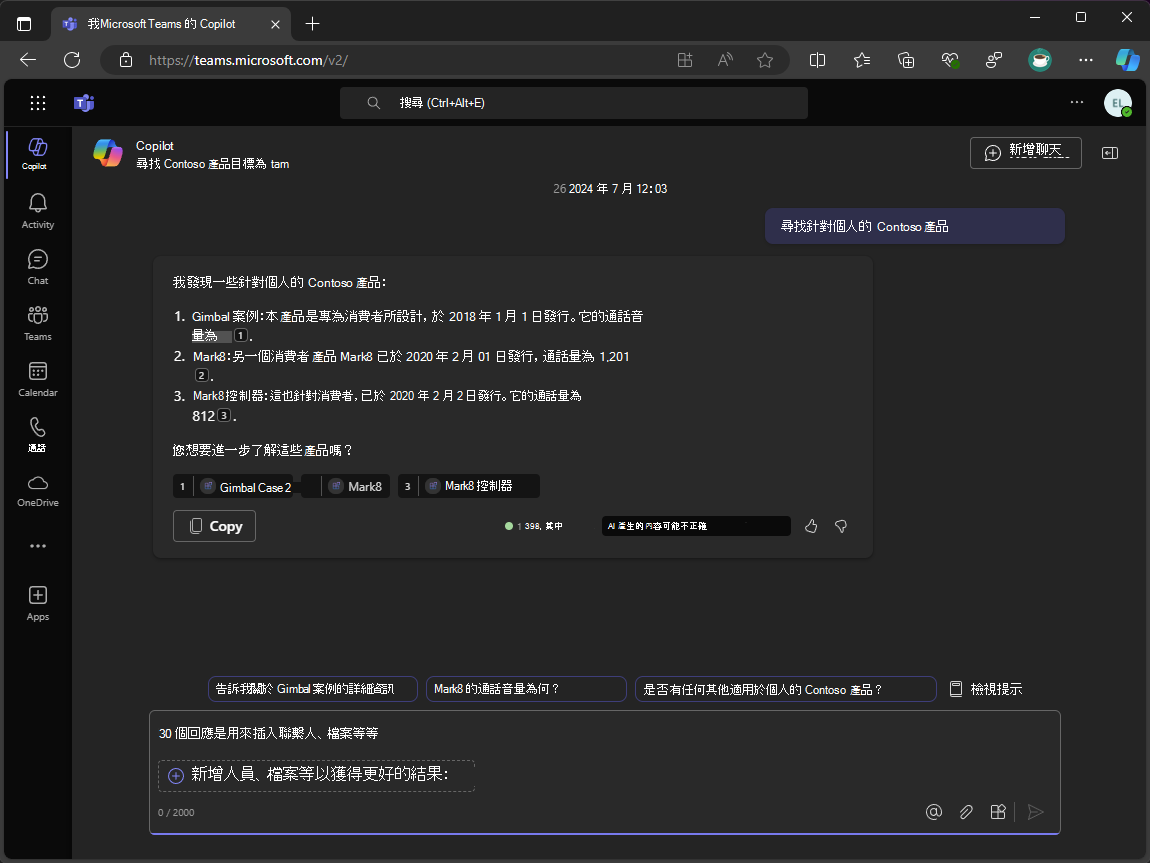Close the Microsoft Teams Copilot tab
This screenshot has height=863, width=1150.
tap(275, 24)
